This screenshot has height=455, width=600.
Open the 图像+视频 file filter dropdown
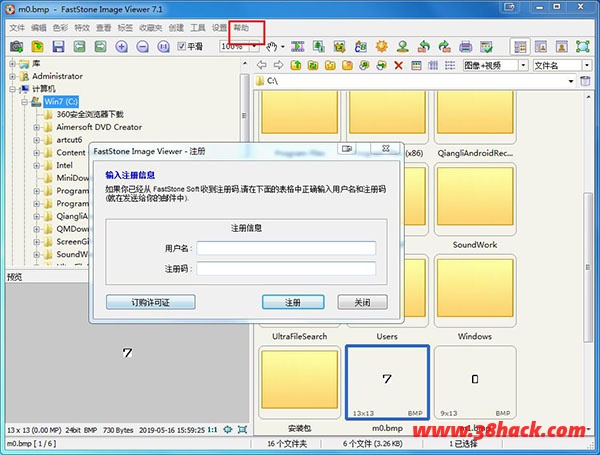tap(493, 65)
